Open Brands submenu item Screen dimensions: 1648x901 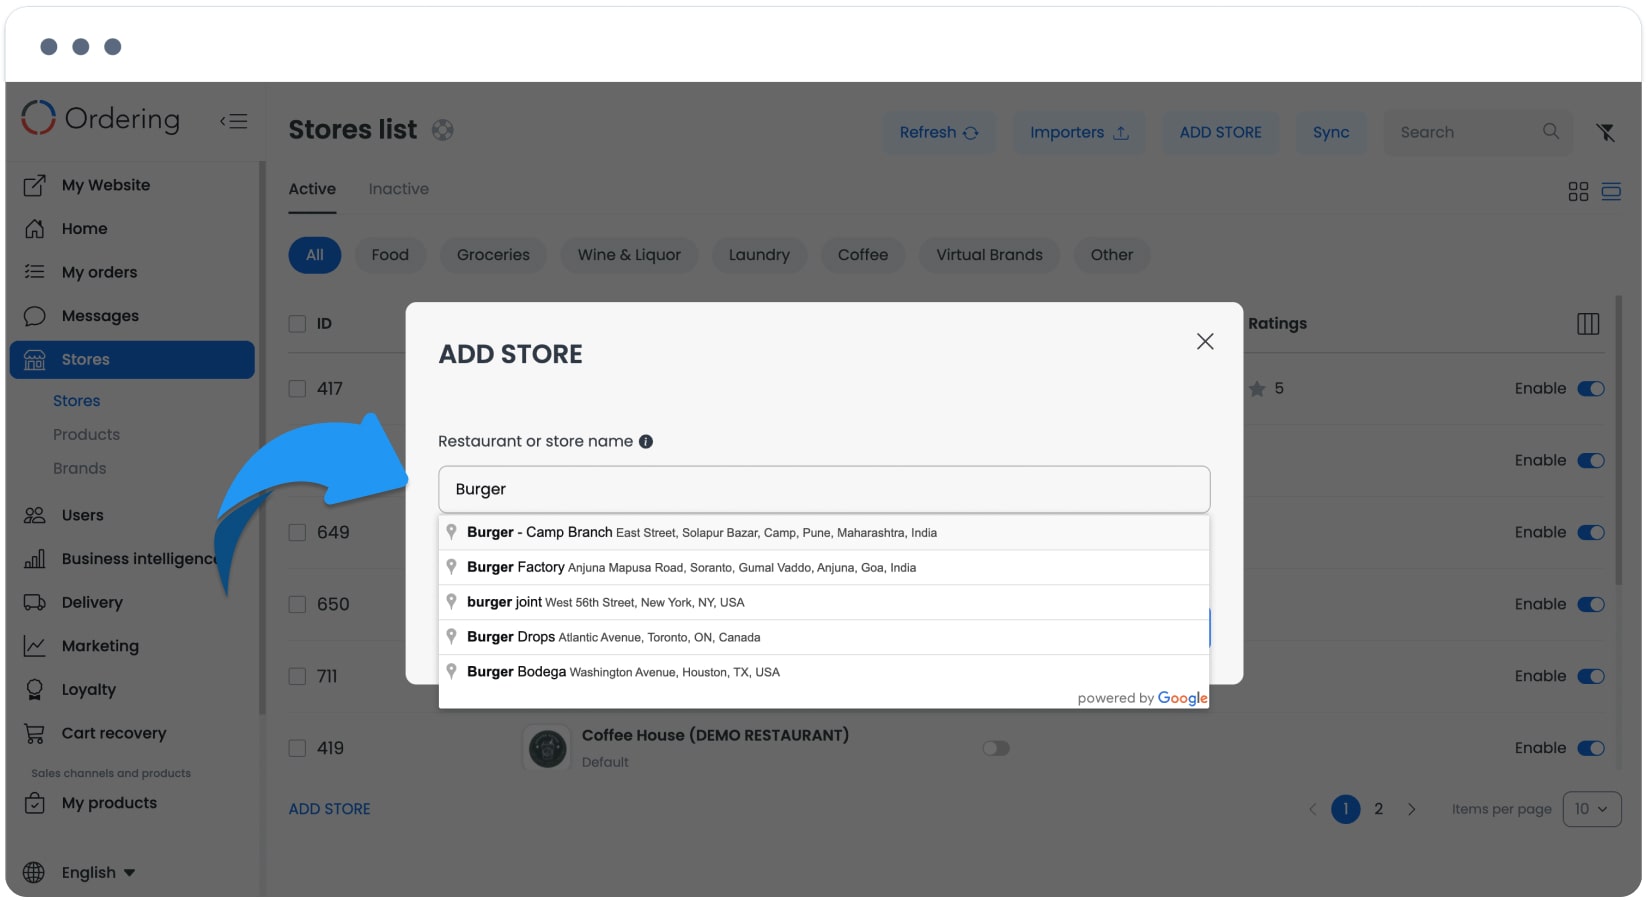point(79,469)
